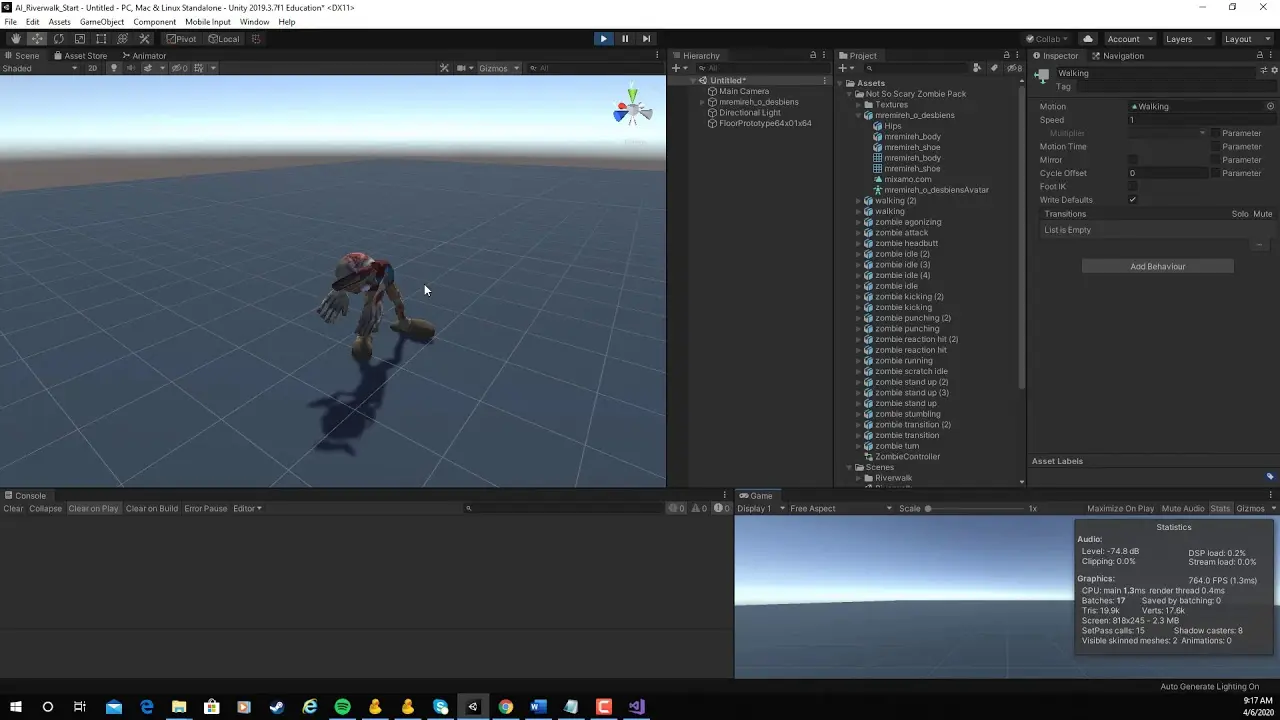The height and width of the screenshot is (720, 1280).
Task: Open the Layout dropdown
Action: click(x=1246, y=39)
